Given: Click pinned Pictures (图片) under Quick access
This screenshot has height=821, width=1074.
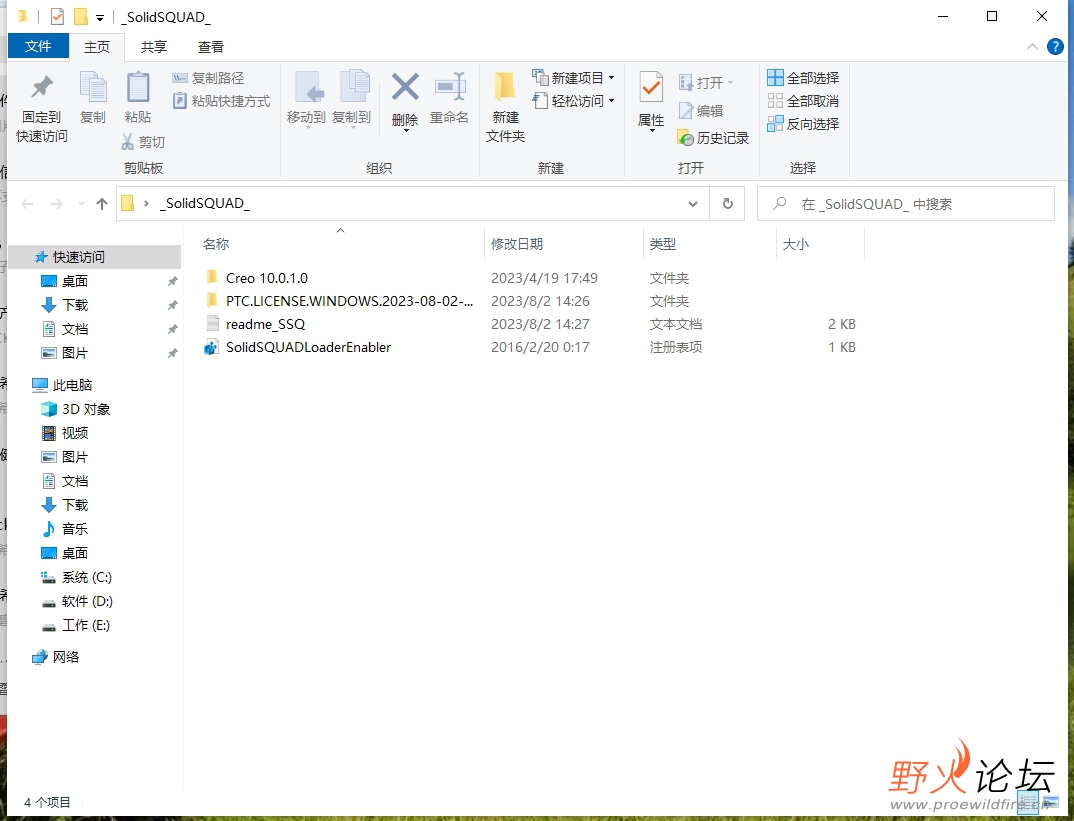Looking at the screenshot, I should [x=75, y=353].
